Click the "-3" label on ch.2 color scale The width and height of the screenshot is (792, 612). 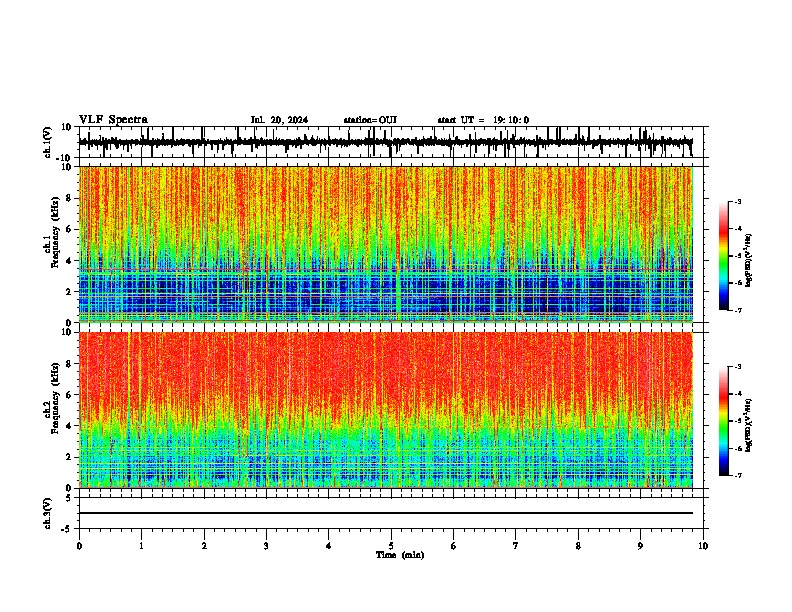(x=737, y=367)
